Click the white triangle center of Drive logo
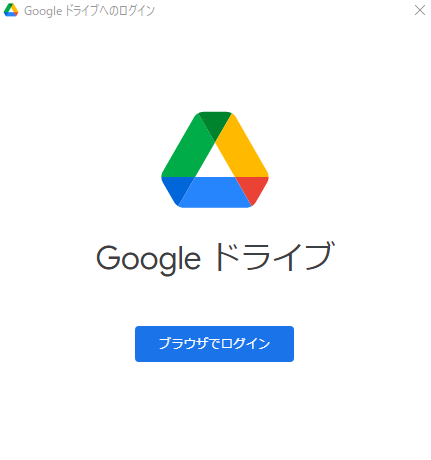Viewport: 431px width, 460px height. pyautogui.click(x=215, y=165)
